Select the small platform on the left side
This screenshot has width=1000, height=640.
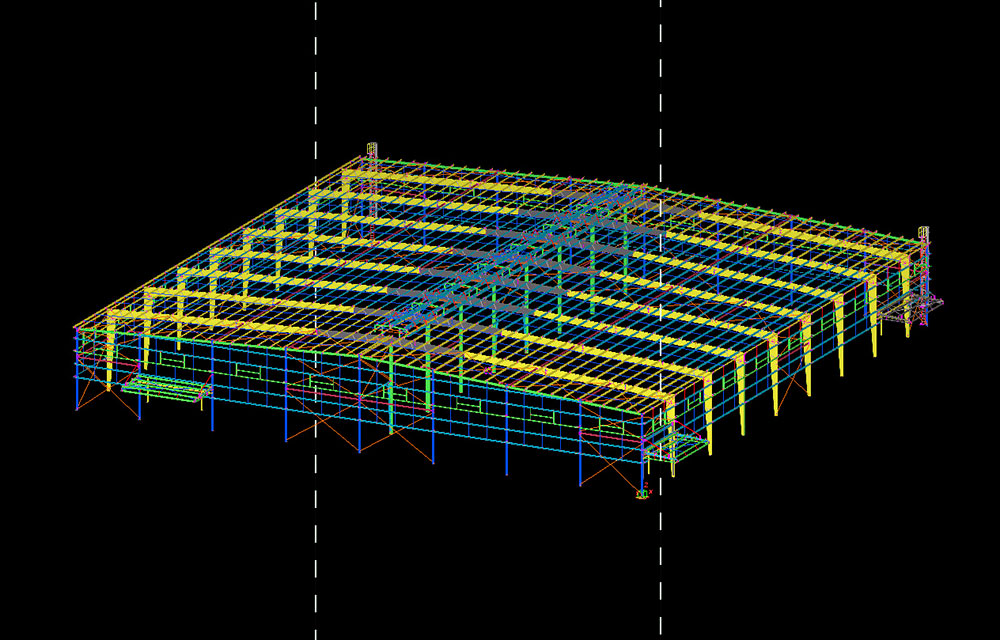pyautogui.click(x=165, y=390)
